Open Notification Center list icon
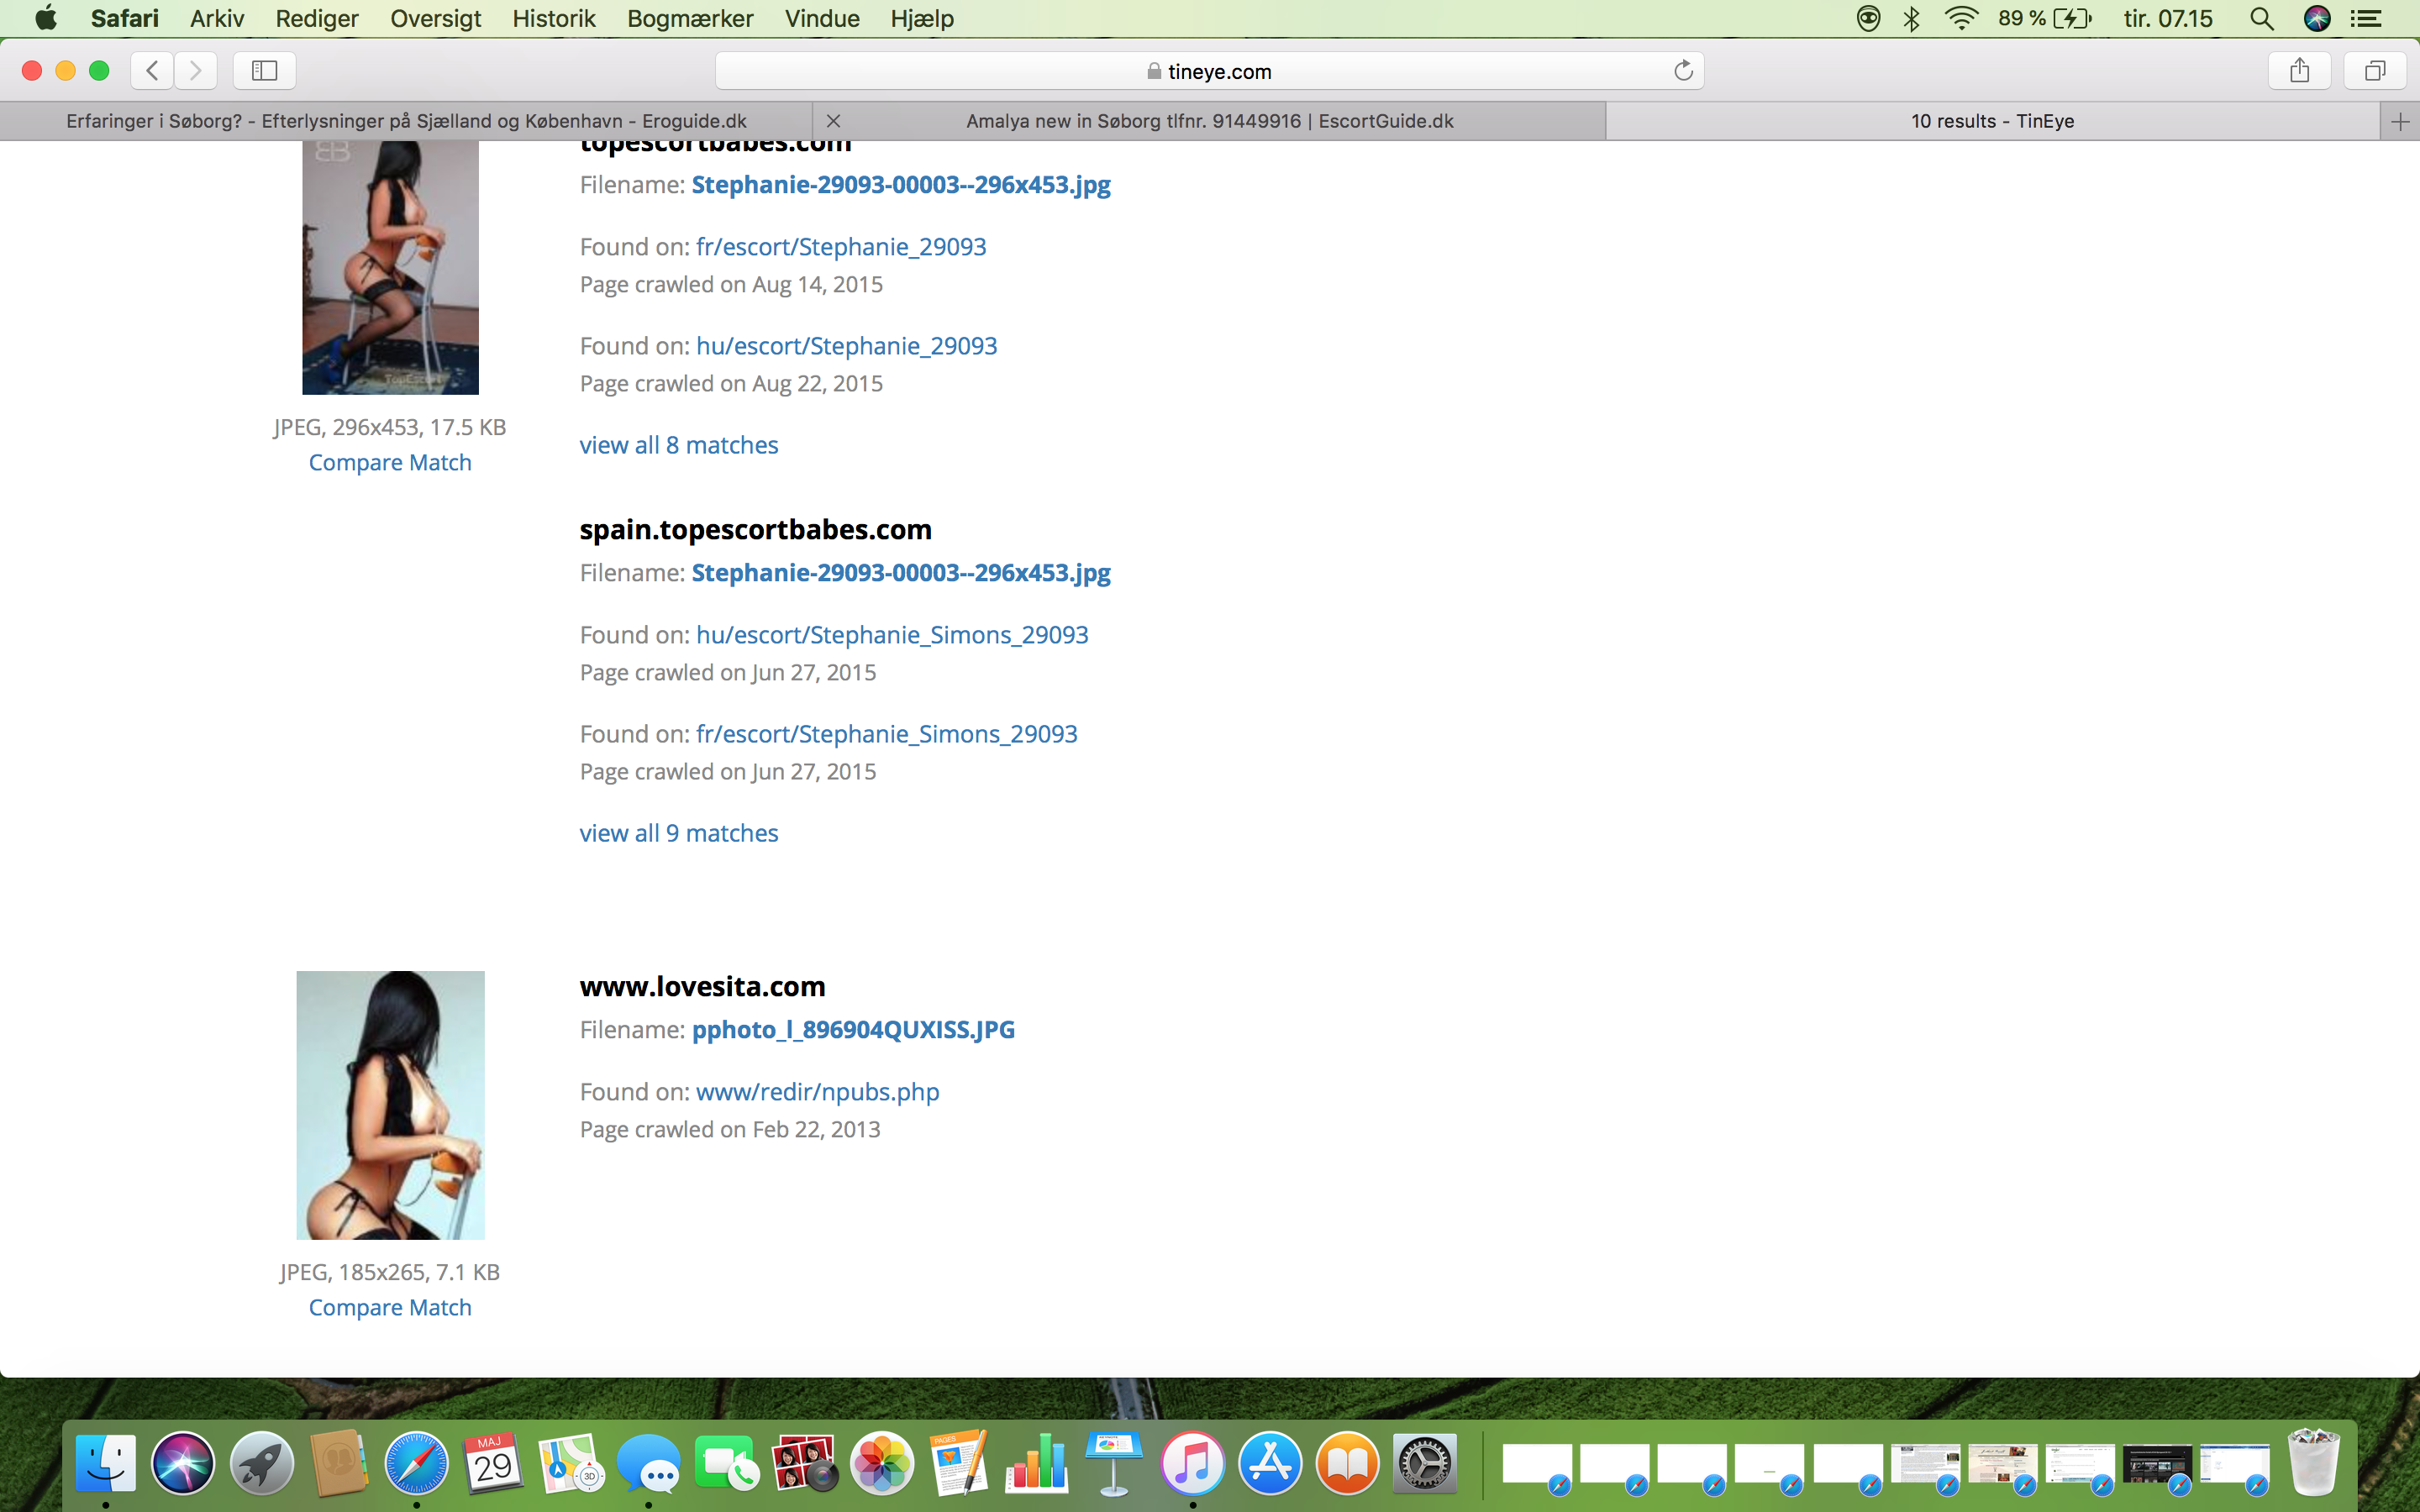This screenshot has width=2420, height=1512. tap(2366, 18)
